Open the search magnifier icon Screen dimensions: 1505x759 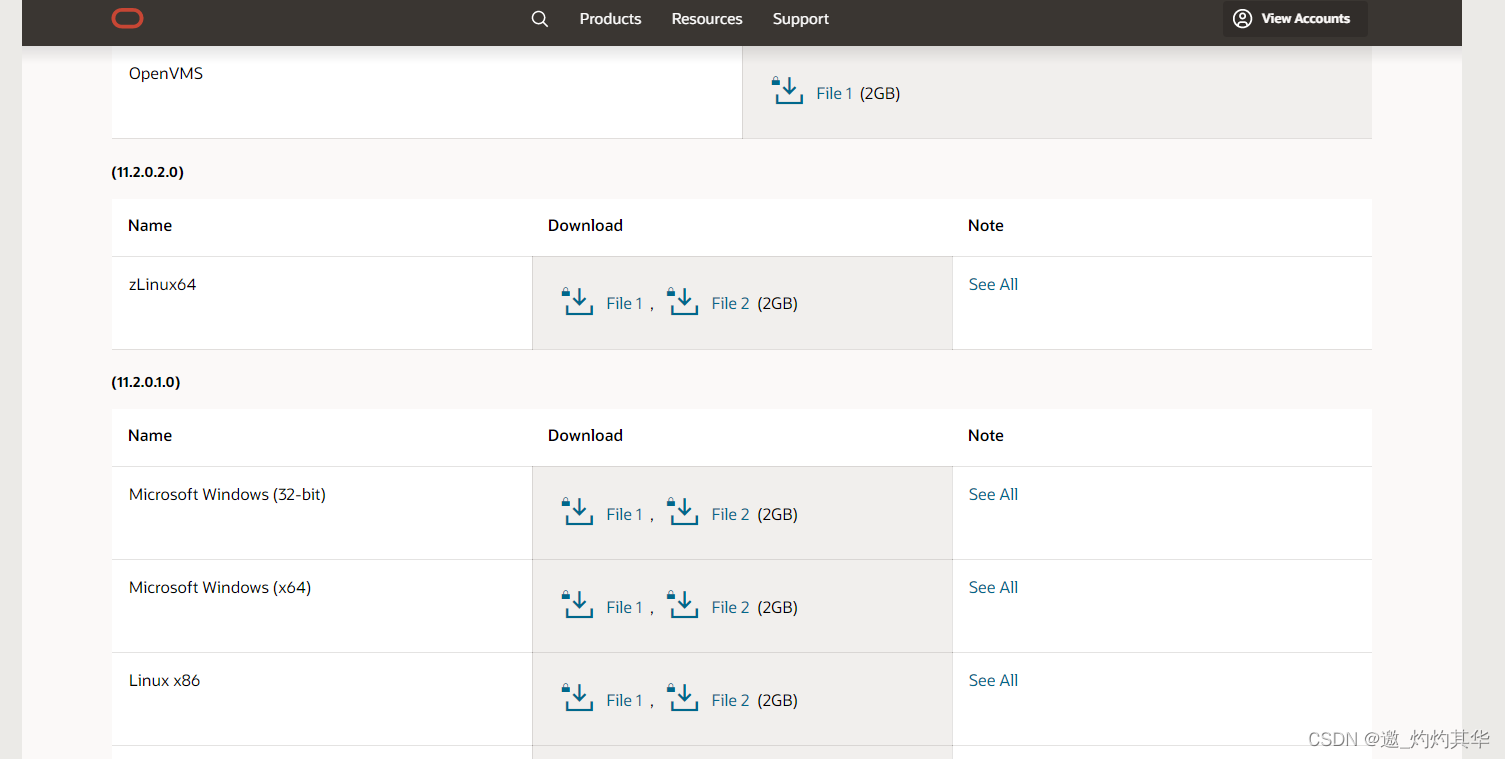pyautogui.click(x=540, y=19)
